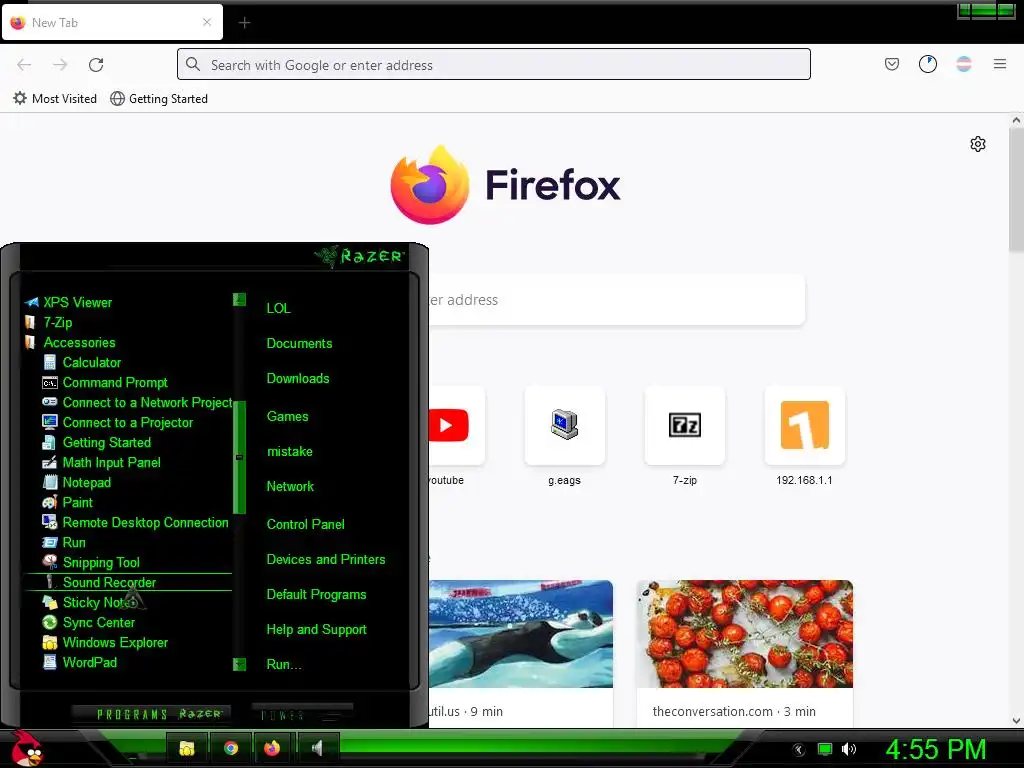The height and width of the screenshot is (768, 1024).
Task: Reload the current page
Action: click(x=96, y=64)
